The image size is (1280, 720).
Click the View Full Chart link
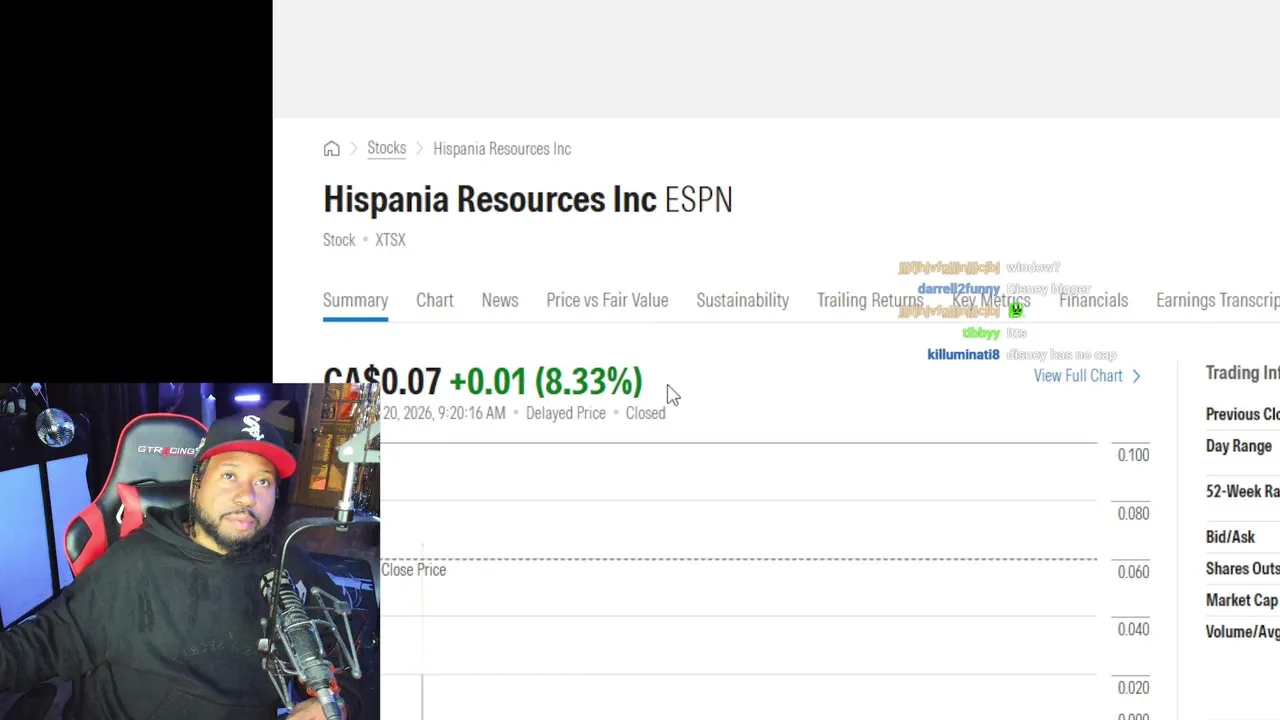tap(1078, 376)
